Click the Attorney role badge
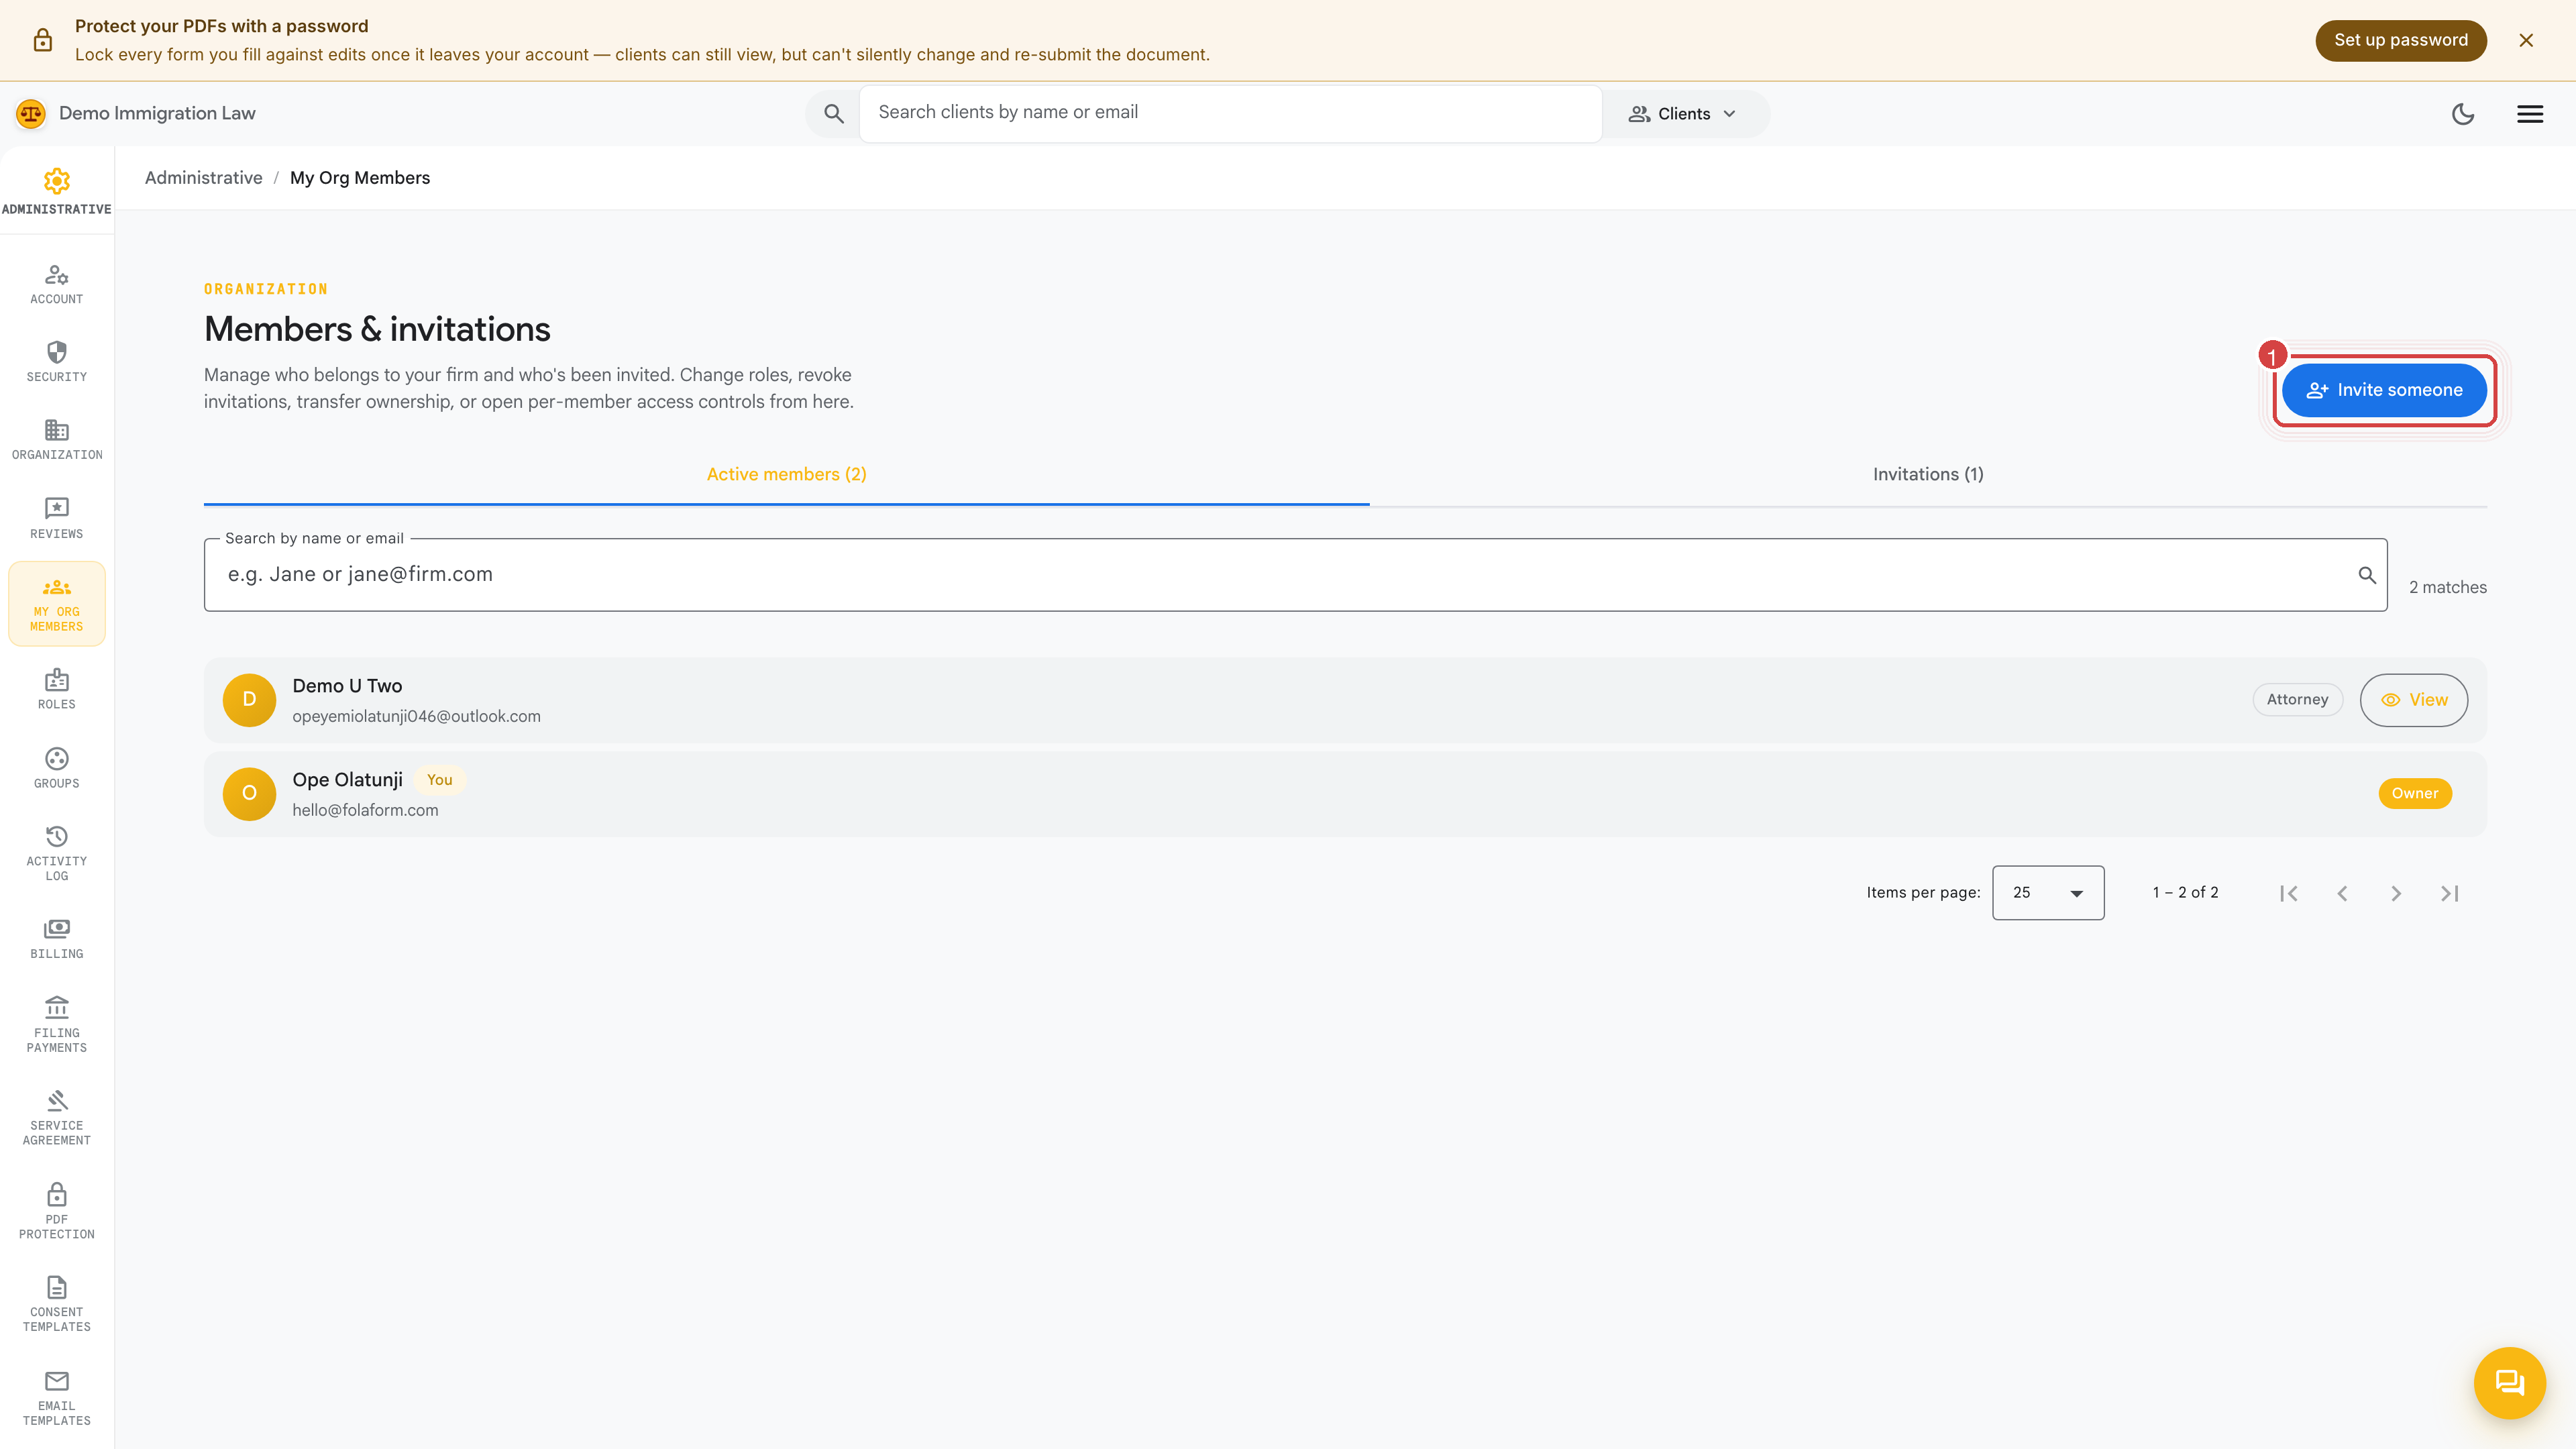The height and width of the screenshot is (1449, 2576). [2297, 700]
